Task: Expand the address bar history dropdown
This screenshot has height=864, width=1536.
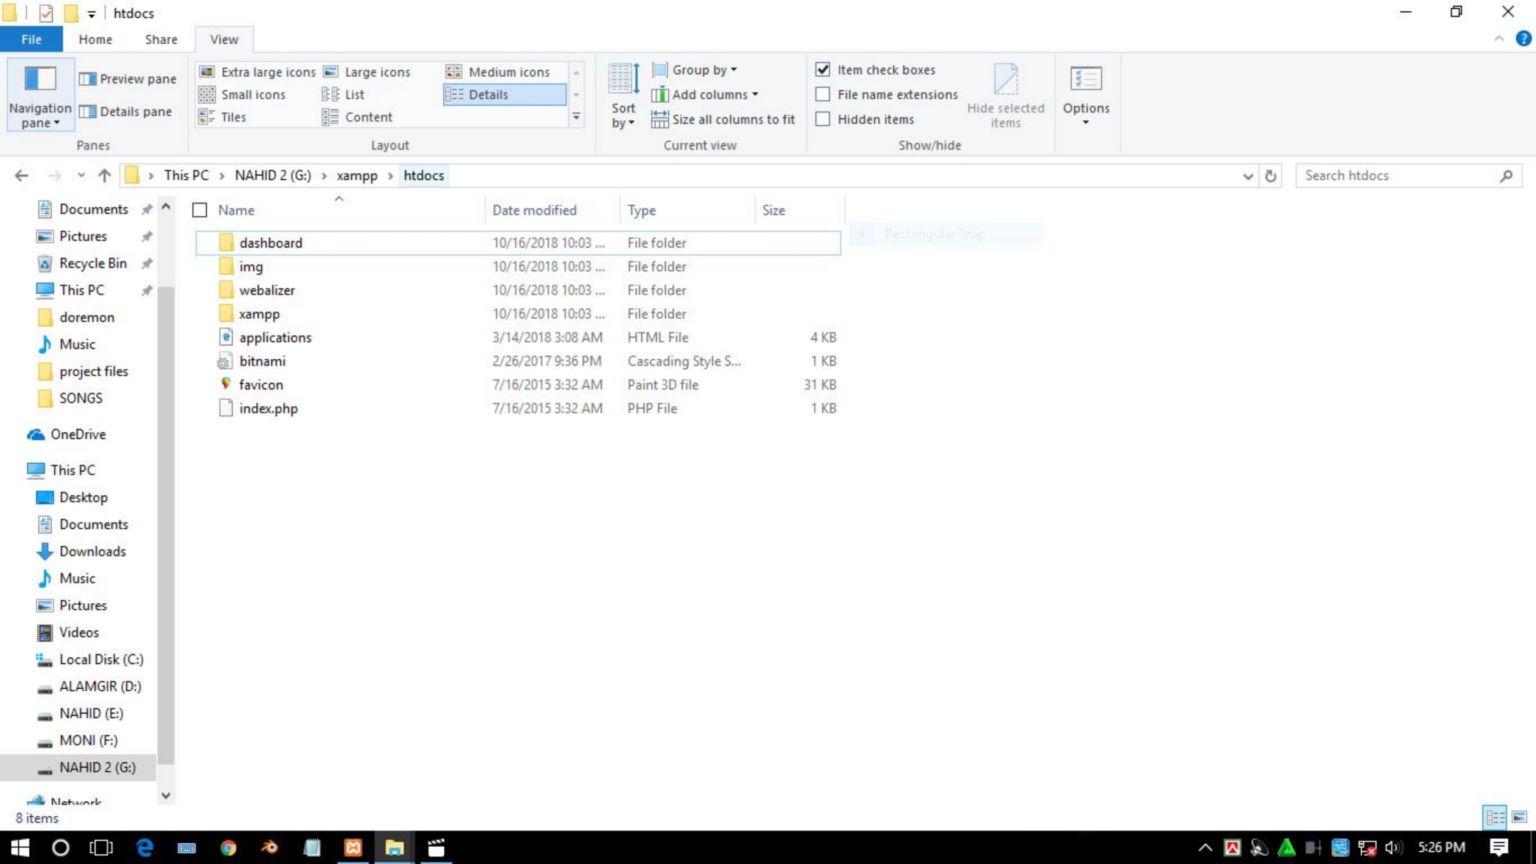Action: pyautogui.click(x=1248, y=176)
